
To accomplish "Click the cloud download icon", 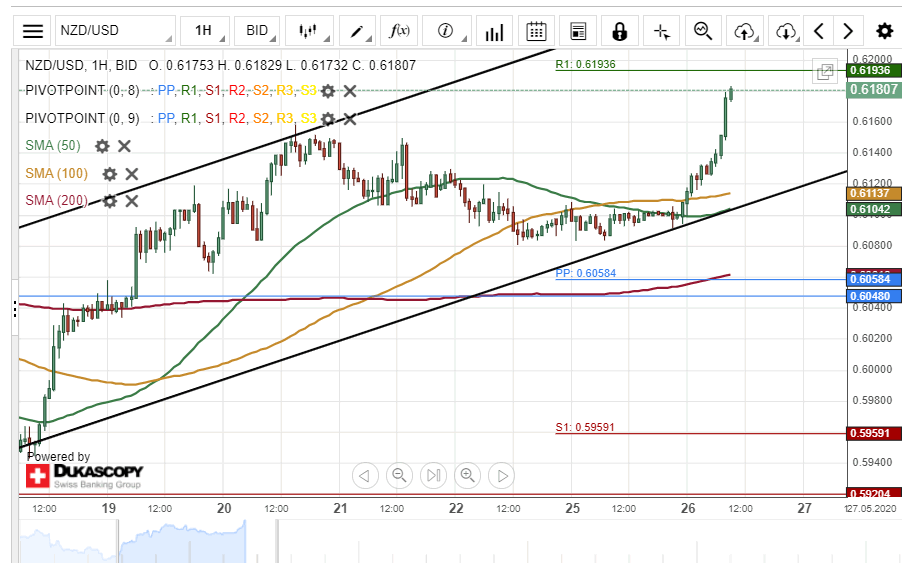I will point(786,31).
